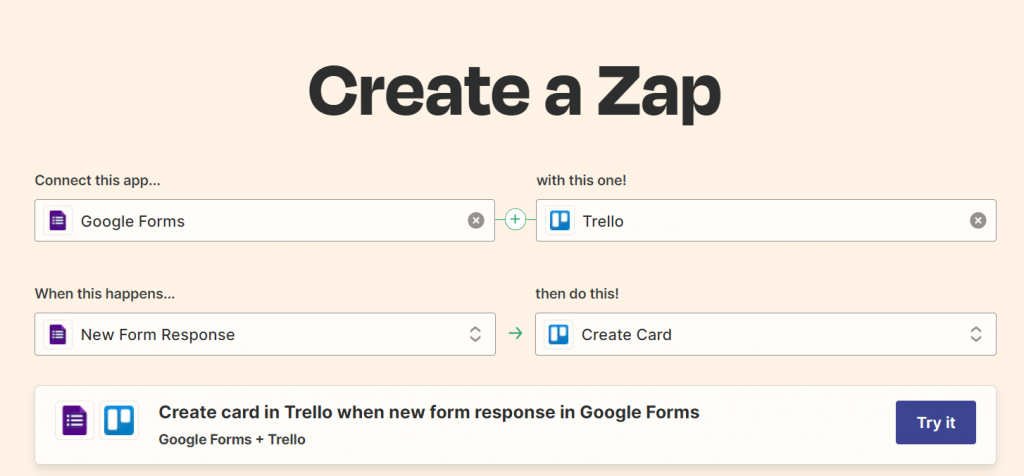Expand the Create Card action dropdown
The height and width of the screenshot is (476, 1024).
tap(976, 335)
